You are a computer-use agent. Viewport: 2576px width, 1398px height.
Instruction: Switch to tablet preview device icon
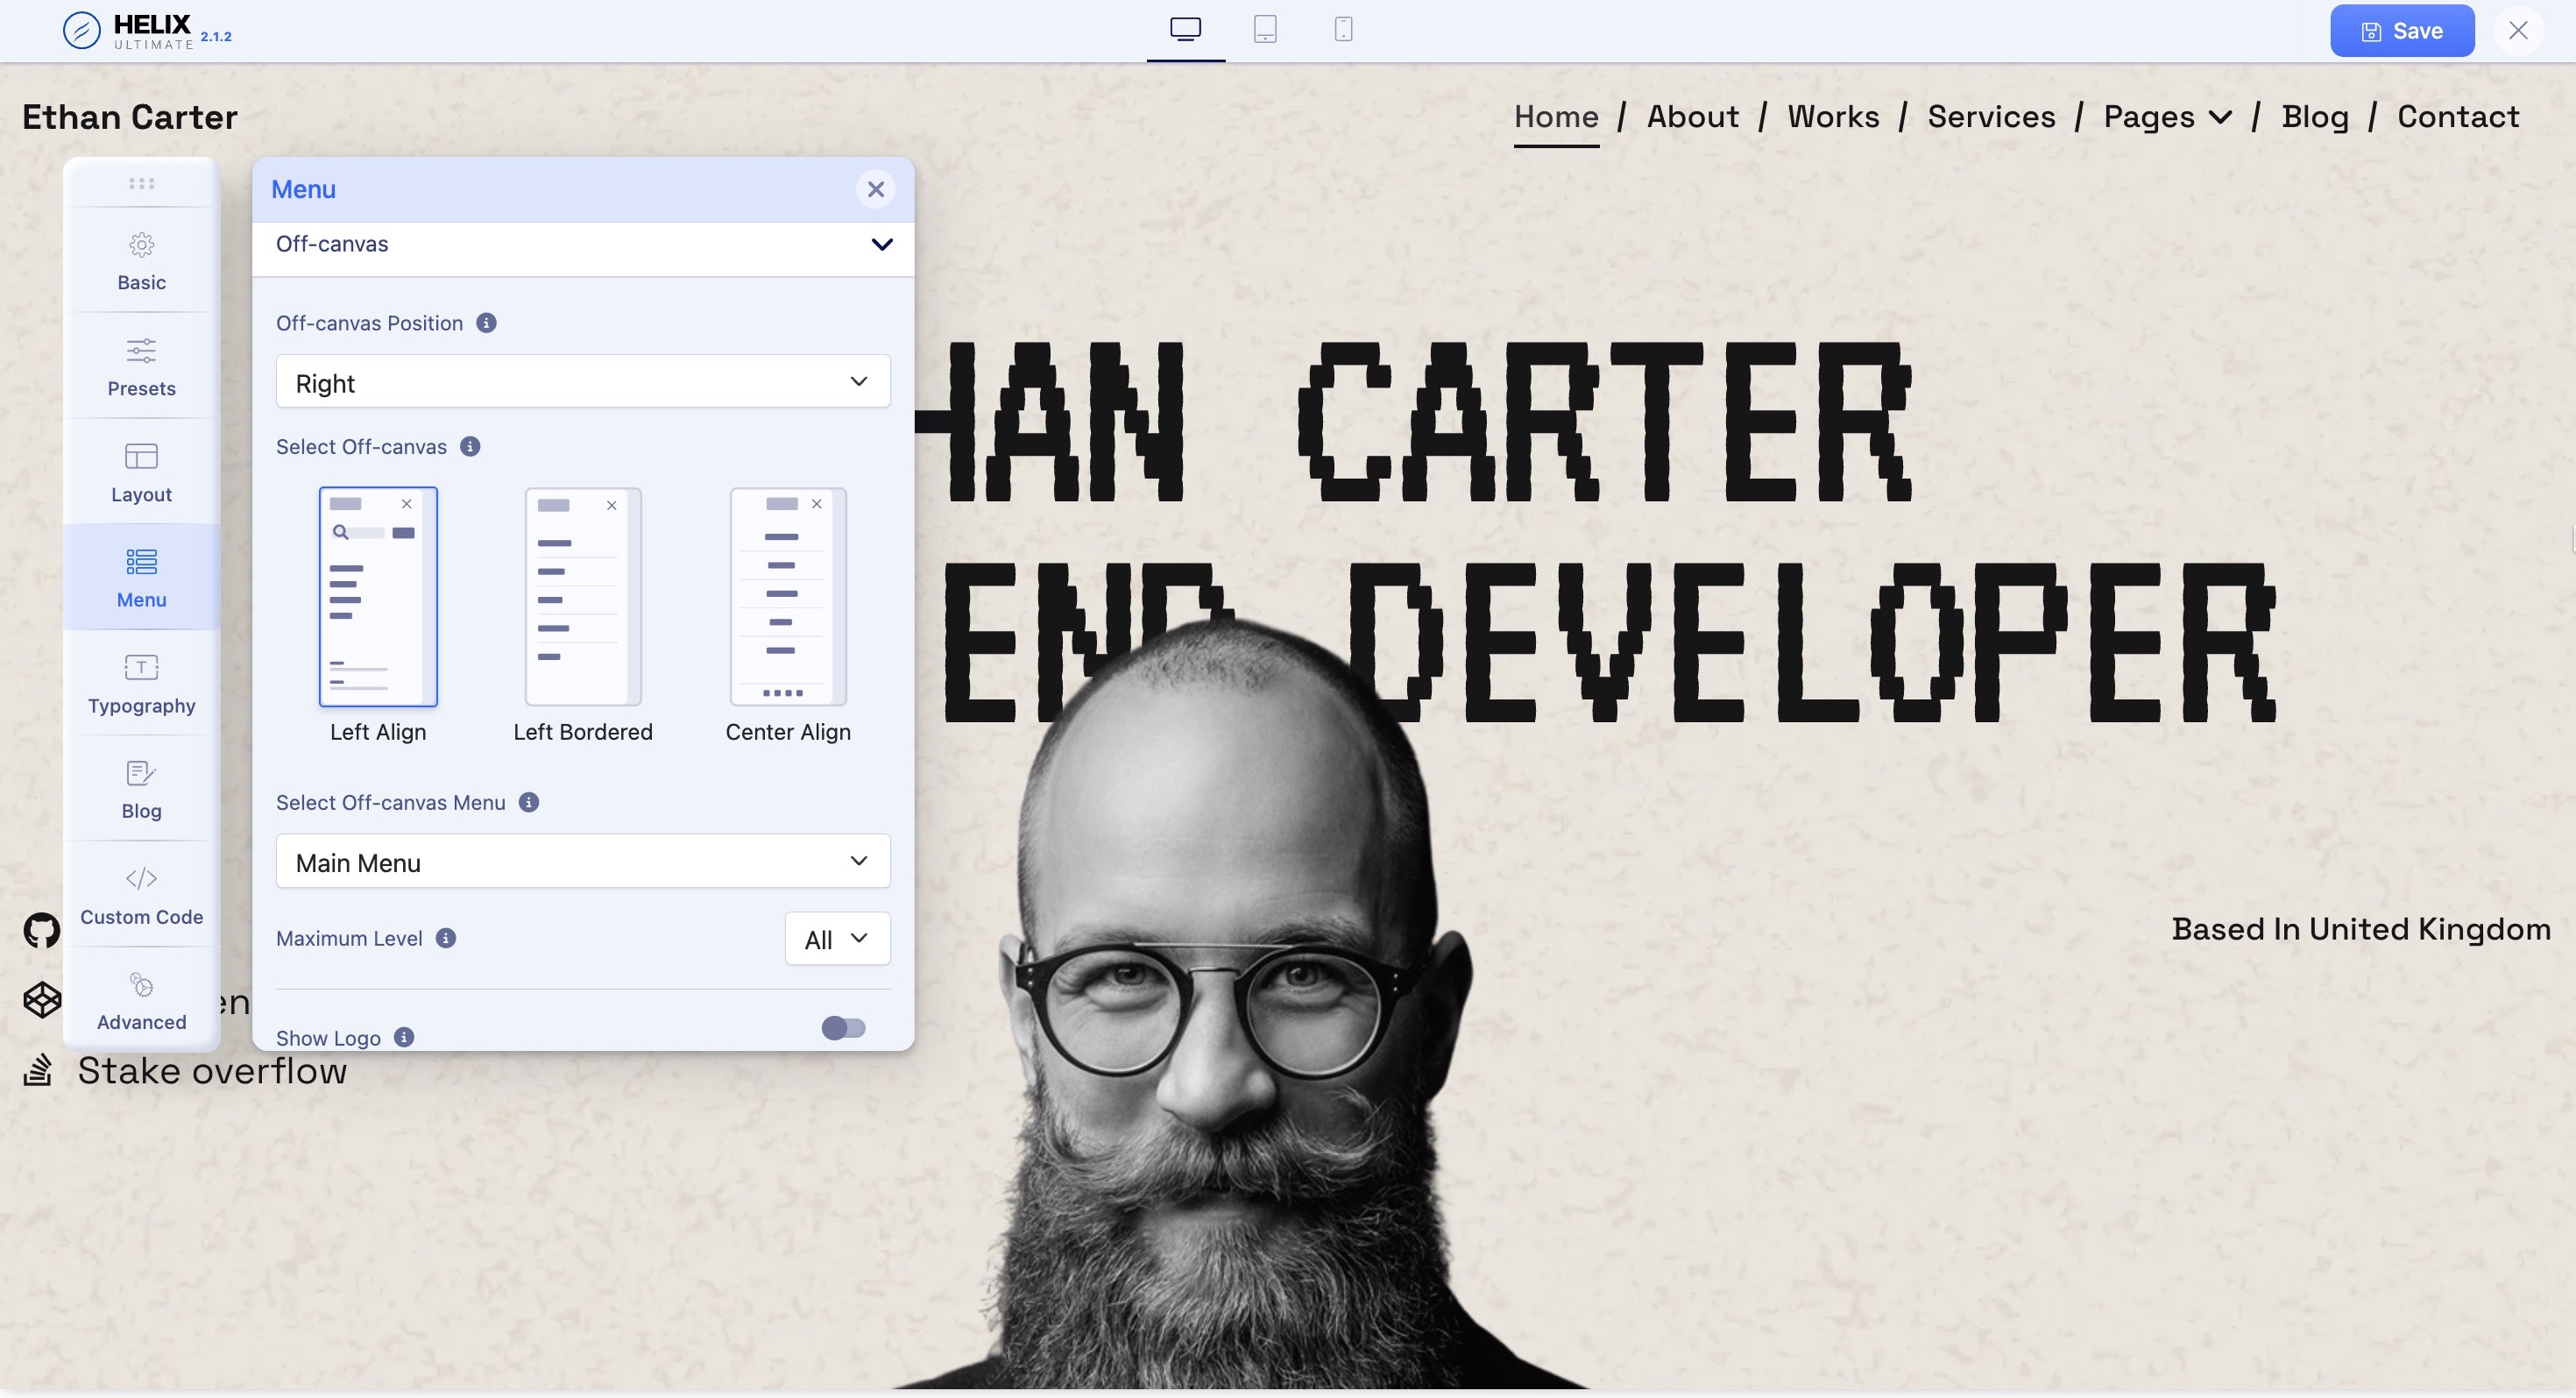point(1265,30)
